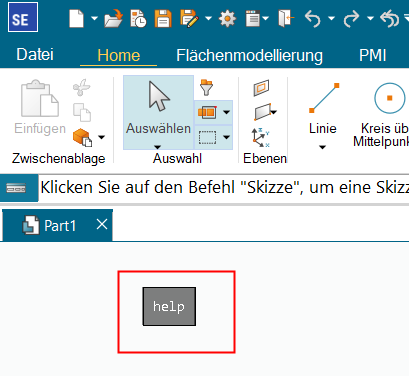The image size is (409, 376).
Task: Toggle the dashed rectangle fence select
Action: tap(207, 137)
